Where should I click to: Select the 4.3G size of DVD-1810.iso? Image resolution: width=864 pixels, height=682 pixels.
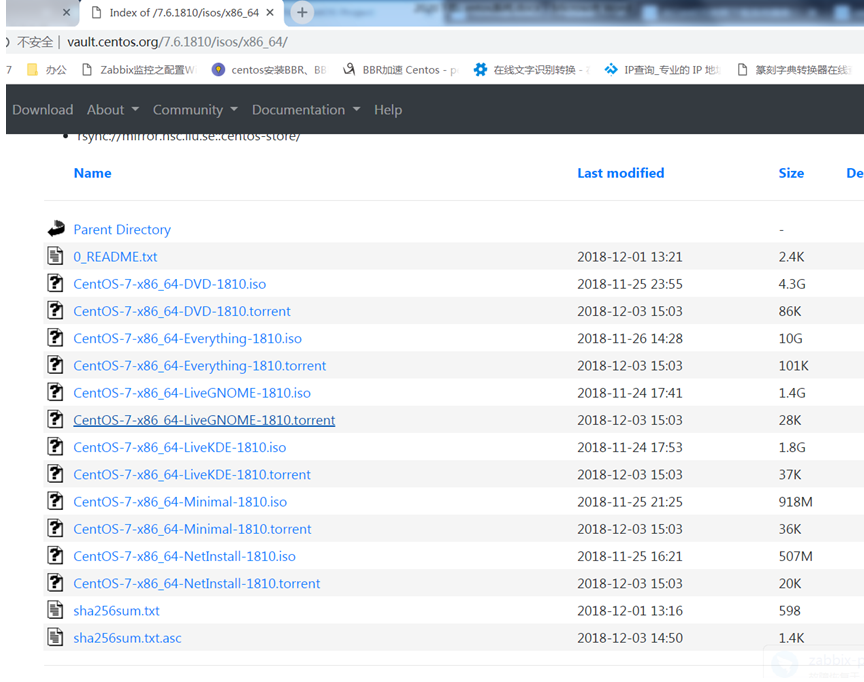pyautogui.click(x=792, y=284)
